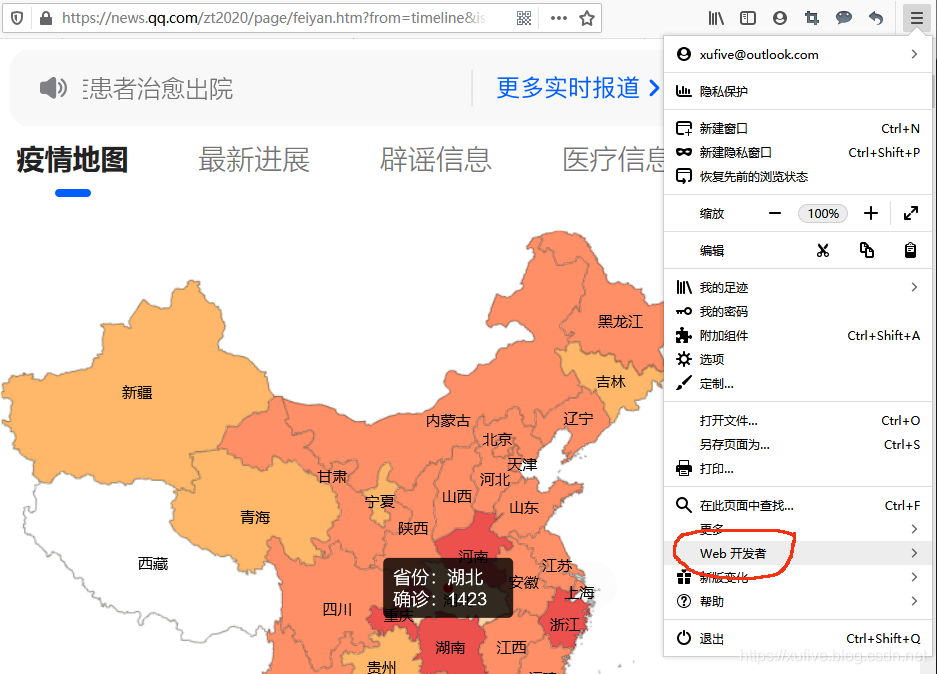Select 在此页面中查找...
The height and width of the screenshot is (674, 937).
tap(798, 506)
